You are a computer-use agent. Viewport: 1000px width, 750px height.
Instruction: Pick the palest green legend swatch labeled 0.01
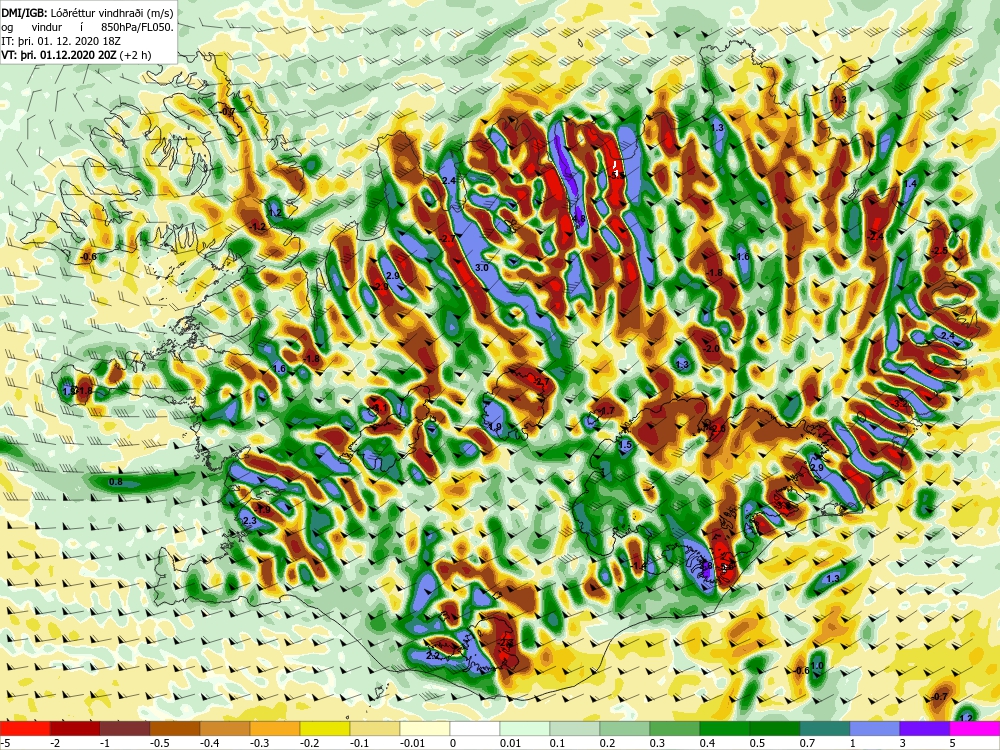pyautogui.click(x=525, y=728)
